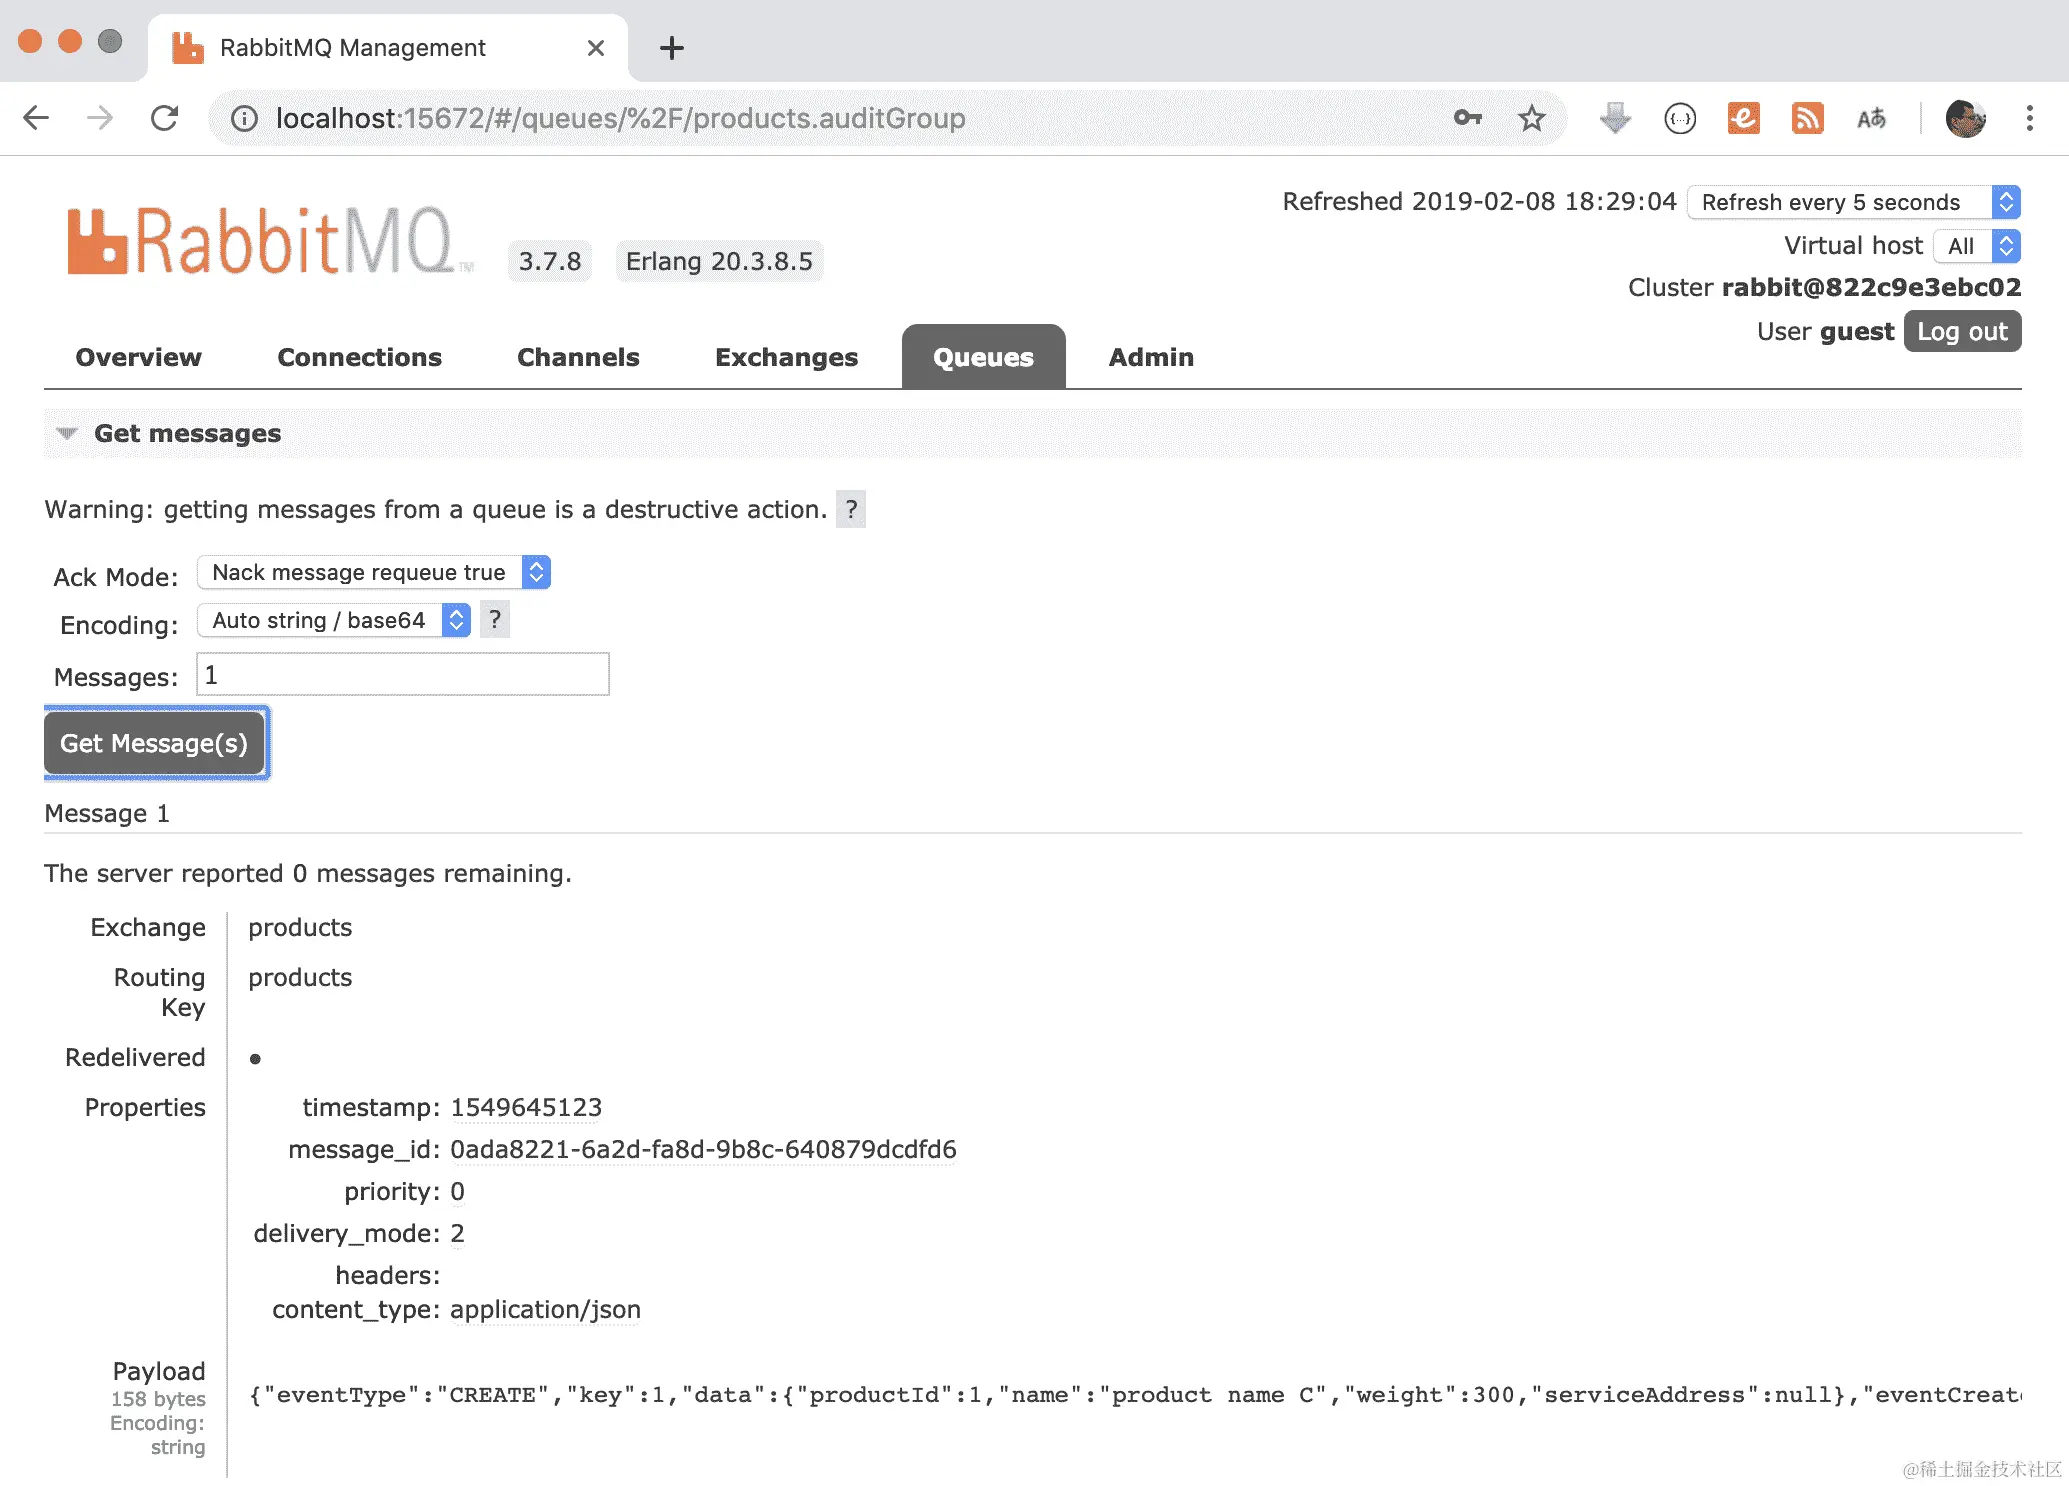Open the Ack Mode dropdown
This screenshot has height=1486, width=2069.
pyautogui.click(x=374, y=572)
